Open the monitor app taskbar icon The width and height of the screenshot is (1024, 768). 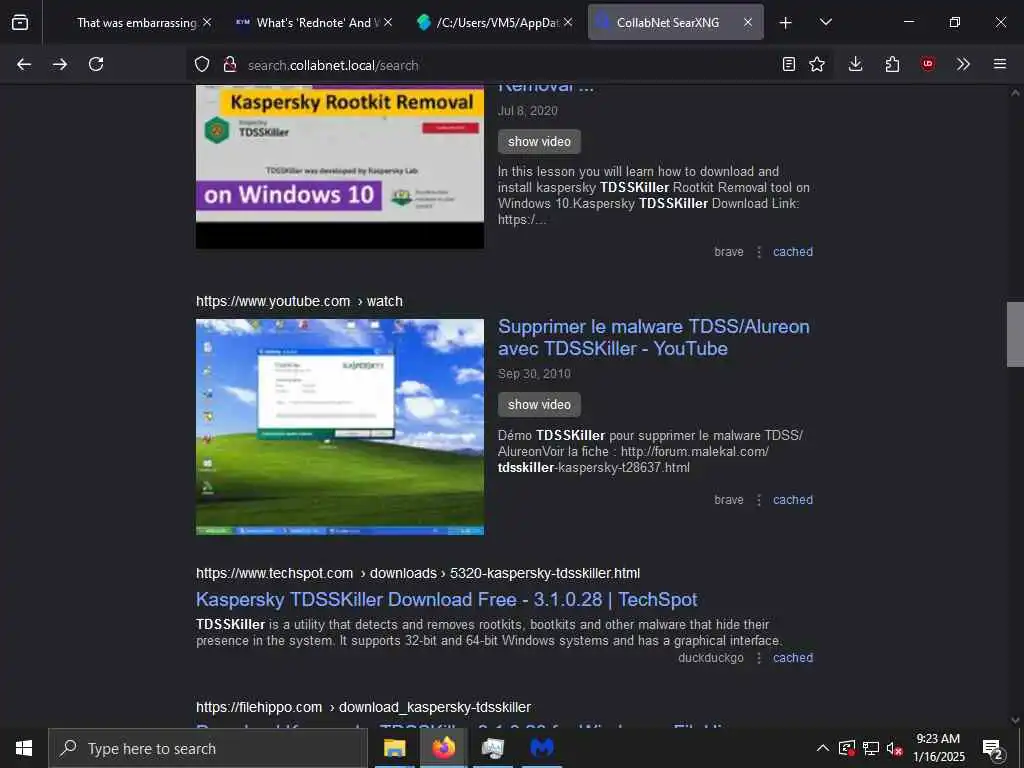point(492,748)
